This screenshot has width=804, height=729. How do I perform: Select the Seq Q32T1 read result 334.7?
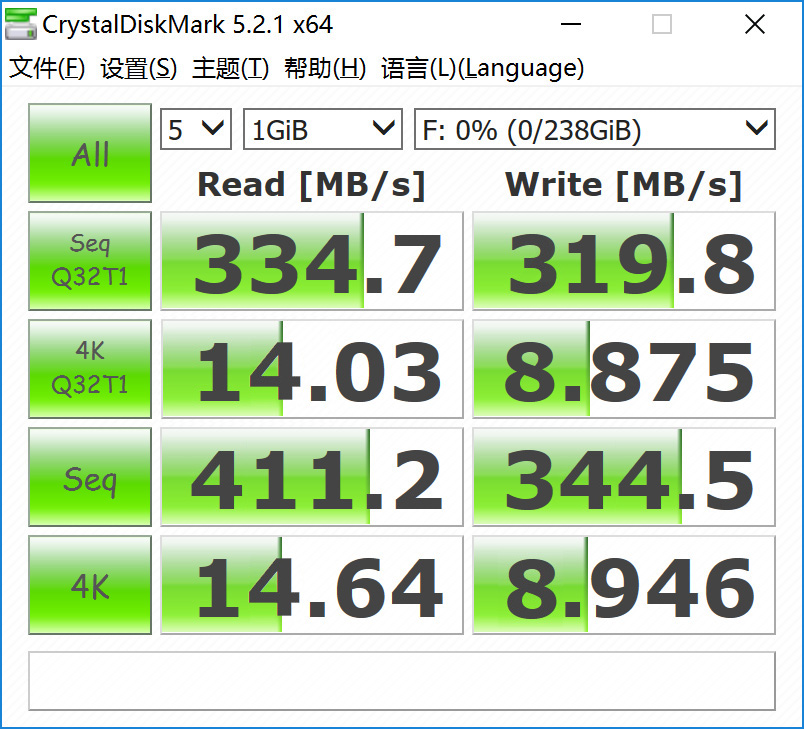click(x=312, y=262)
